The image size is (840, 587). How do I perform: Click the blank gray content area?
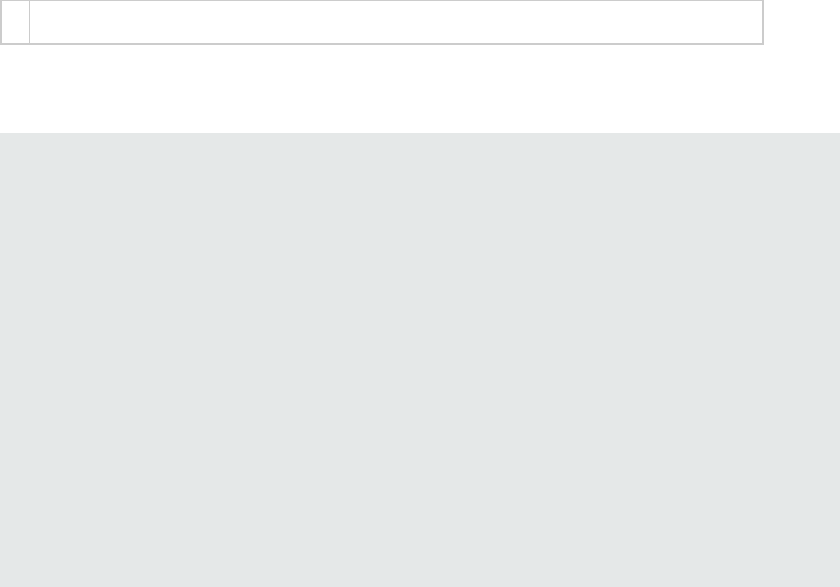point(420,360)
